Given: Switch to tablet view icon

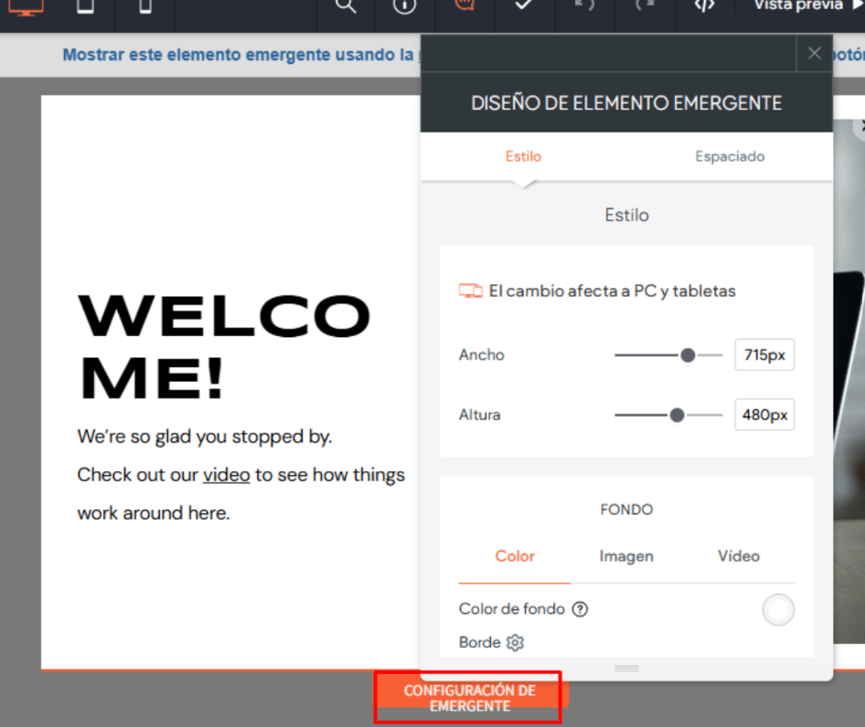Looking at the screenshot, I should 85,6.
